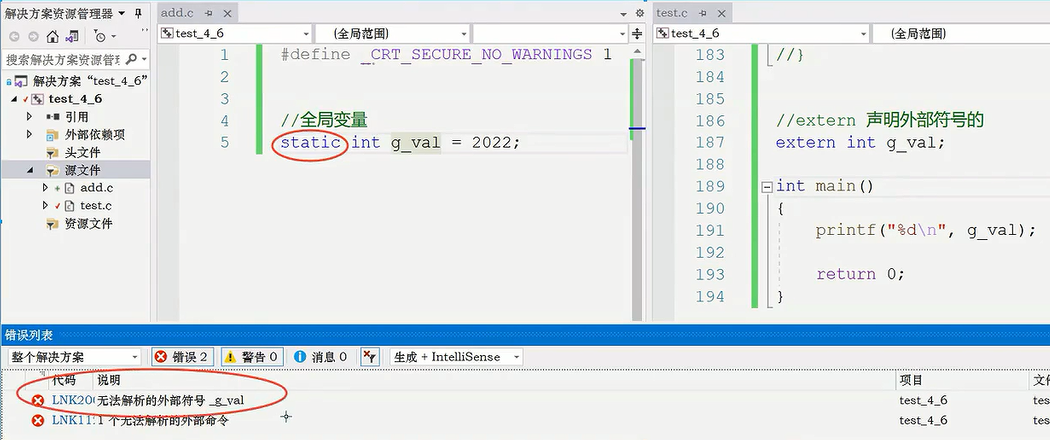The height and width of the screenshot is (440, 1050).
Task: Open the 整个解决方案 scope dropdown
Action: (x=74, y=357)
